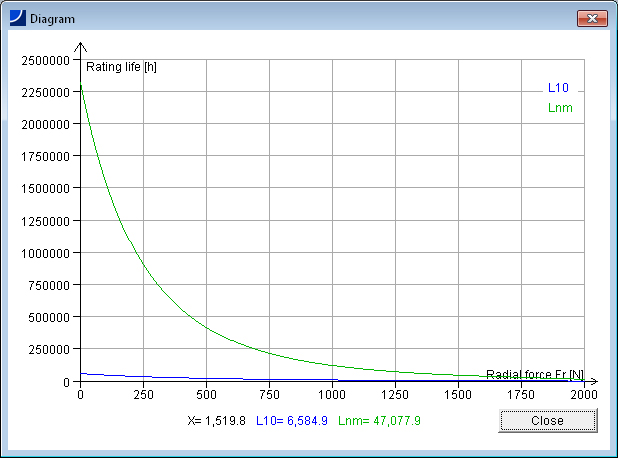618x458 pixels.
Task: Click the 500 tick label on X axis
Action: 206,395
